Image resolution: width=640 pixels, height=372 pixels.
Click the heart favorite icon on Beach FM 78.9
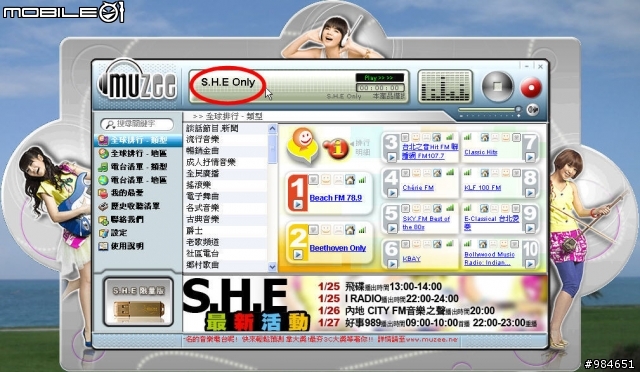pos(313,179)
